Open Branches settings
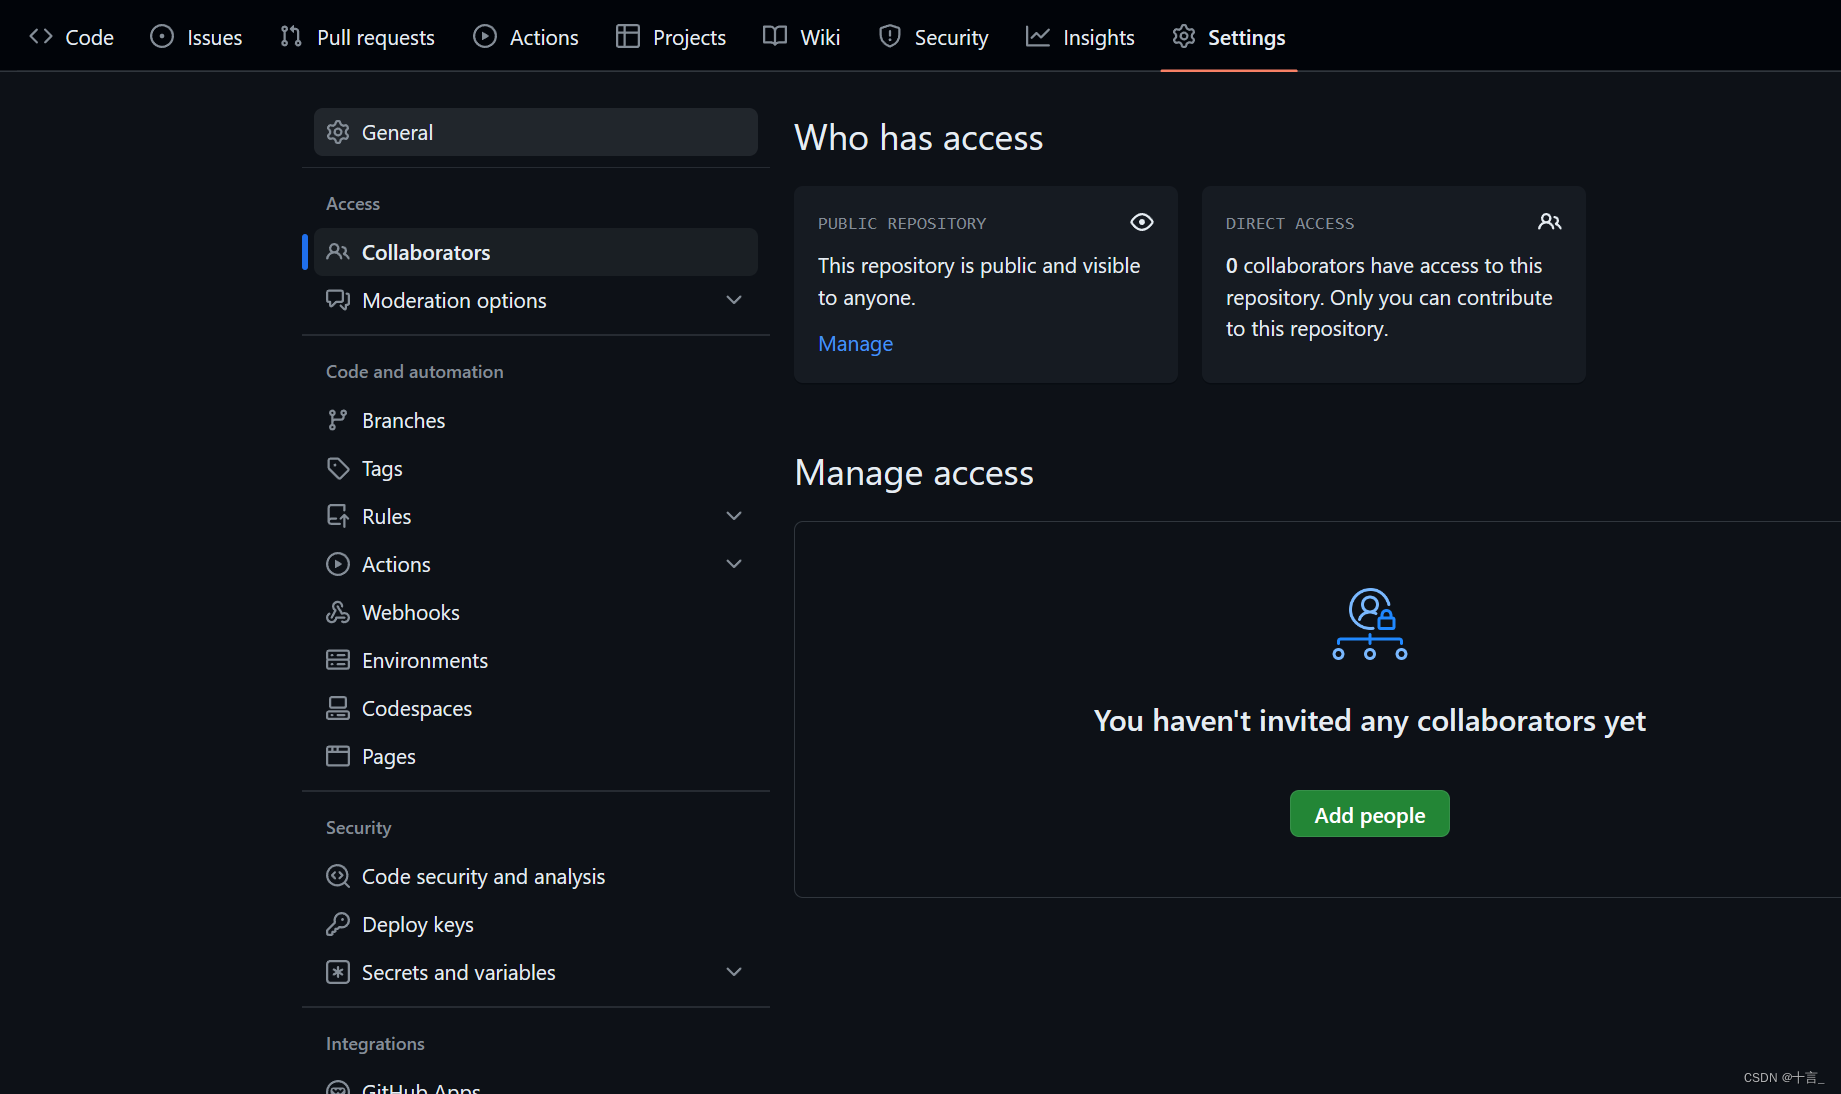The height and width of the screenshot is (1094, 1841). 536,420
